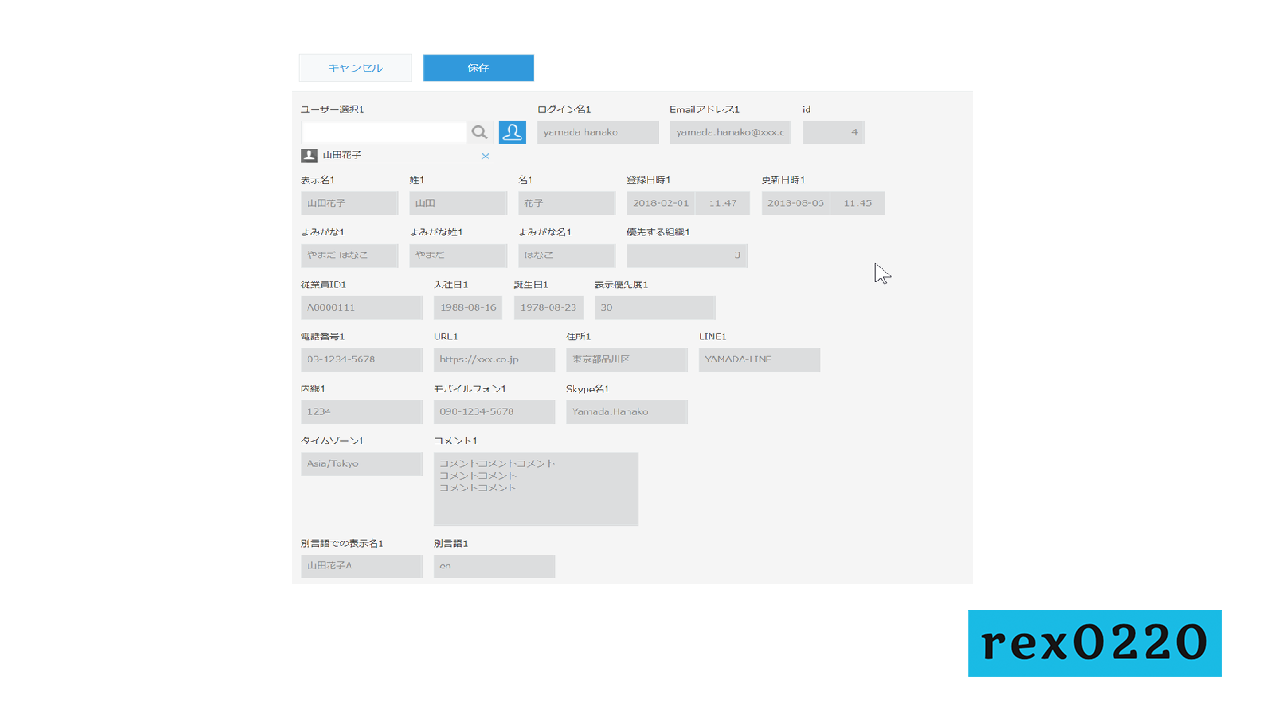Click the URL1 field
This screenshot has width=1280, height=720.
(x=494, y=360)
